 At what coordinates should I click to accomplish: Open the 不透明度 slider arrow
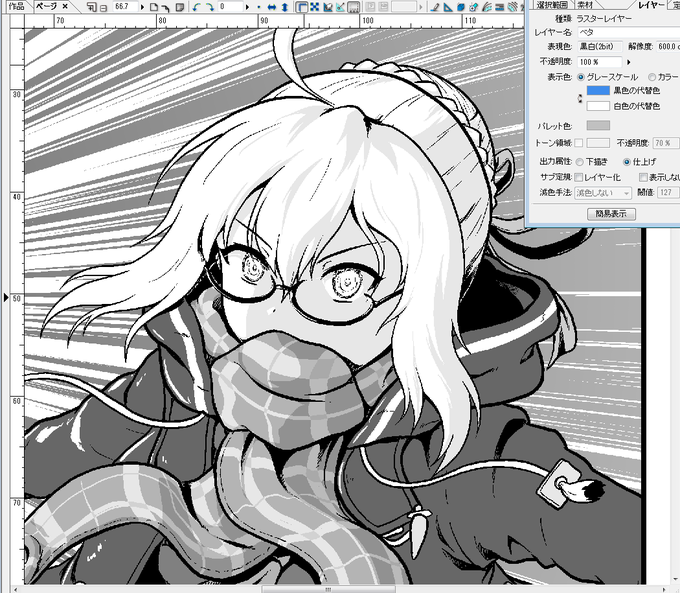(628, 62)
